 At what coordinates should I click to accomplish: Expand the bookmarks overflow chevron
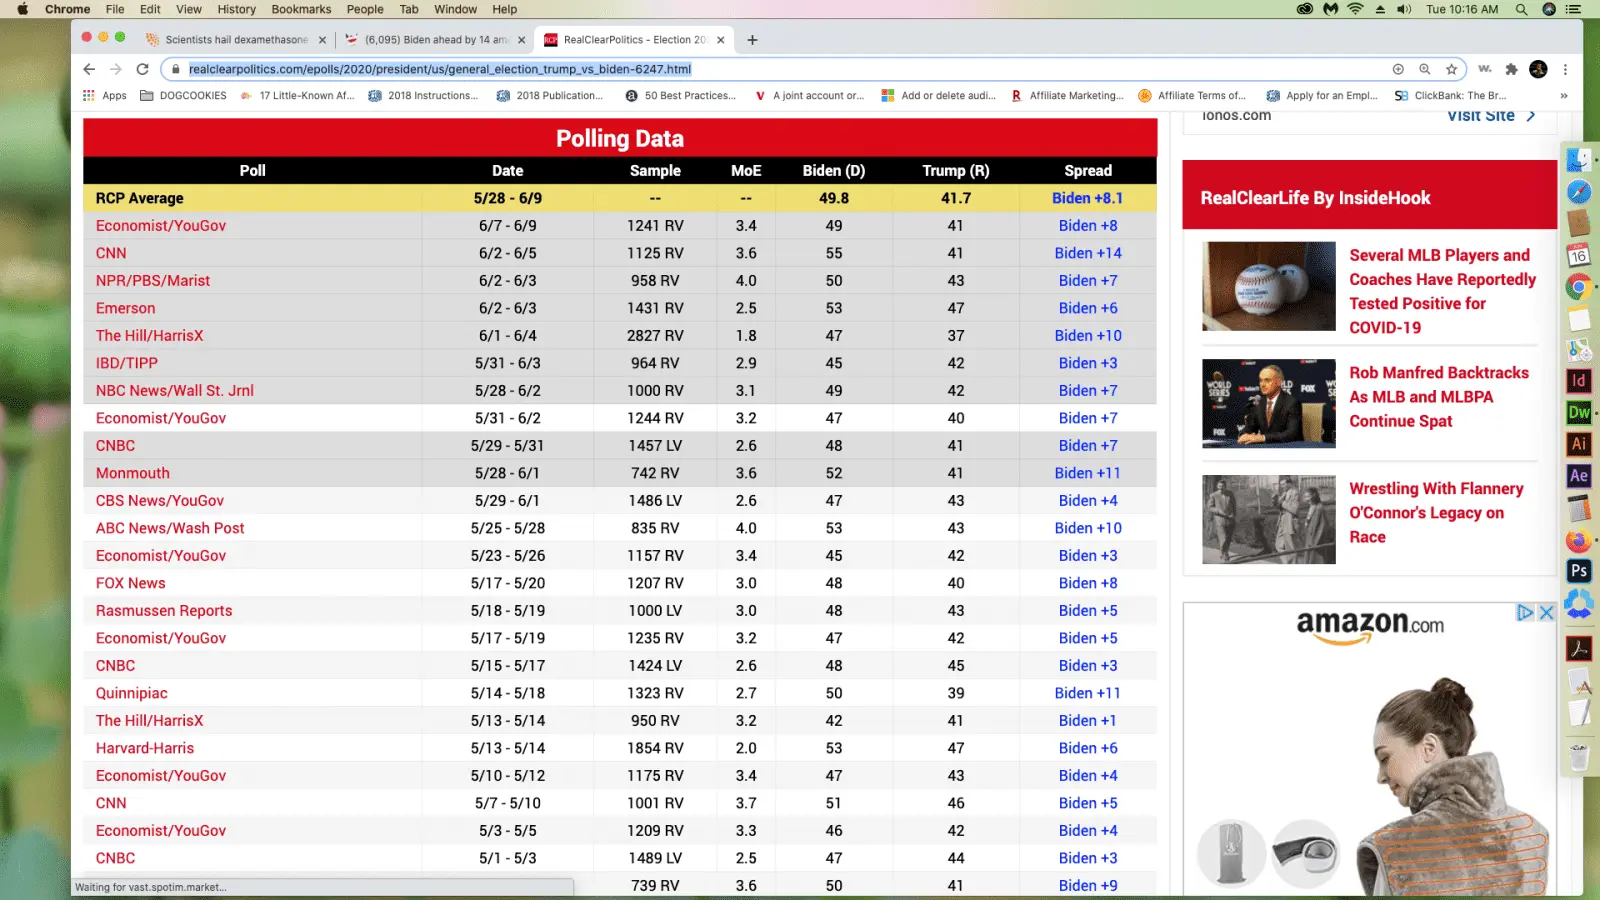pyautogui.click(x=1565, y=95)
